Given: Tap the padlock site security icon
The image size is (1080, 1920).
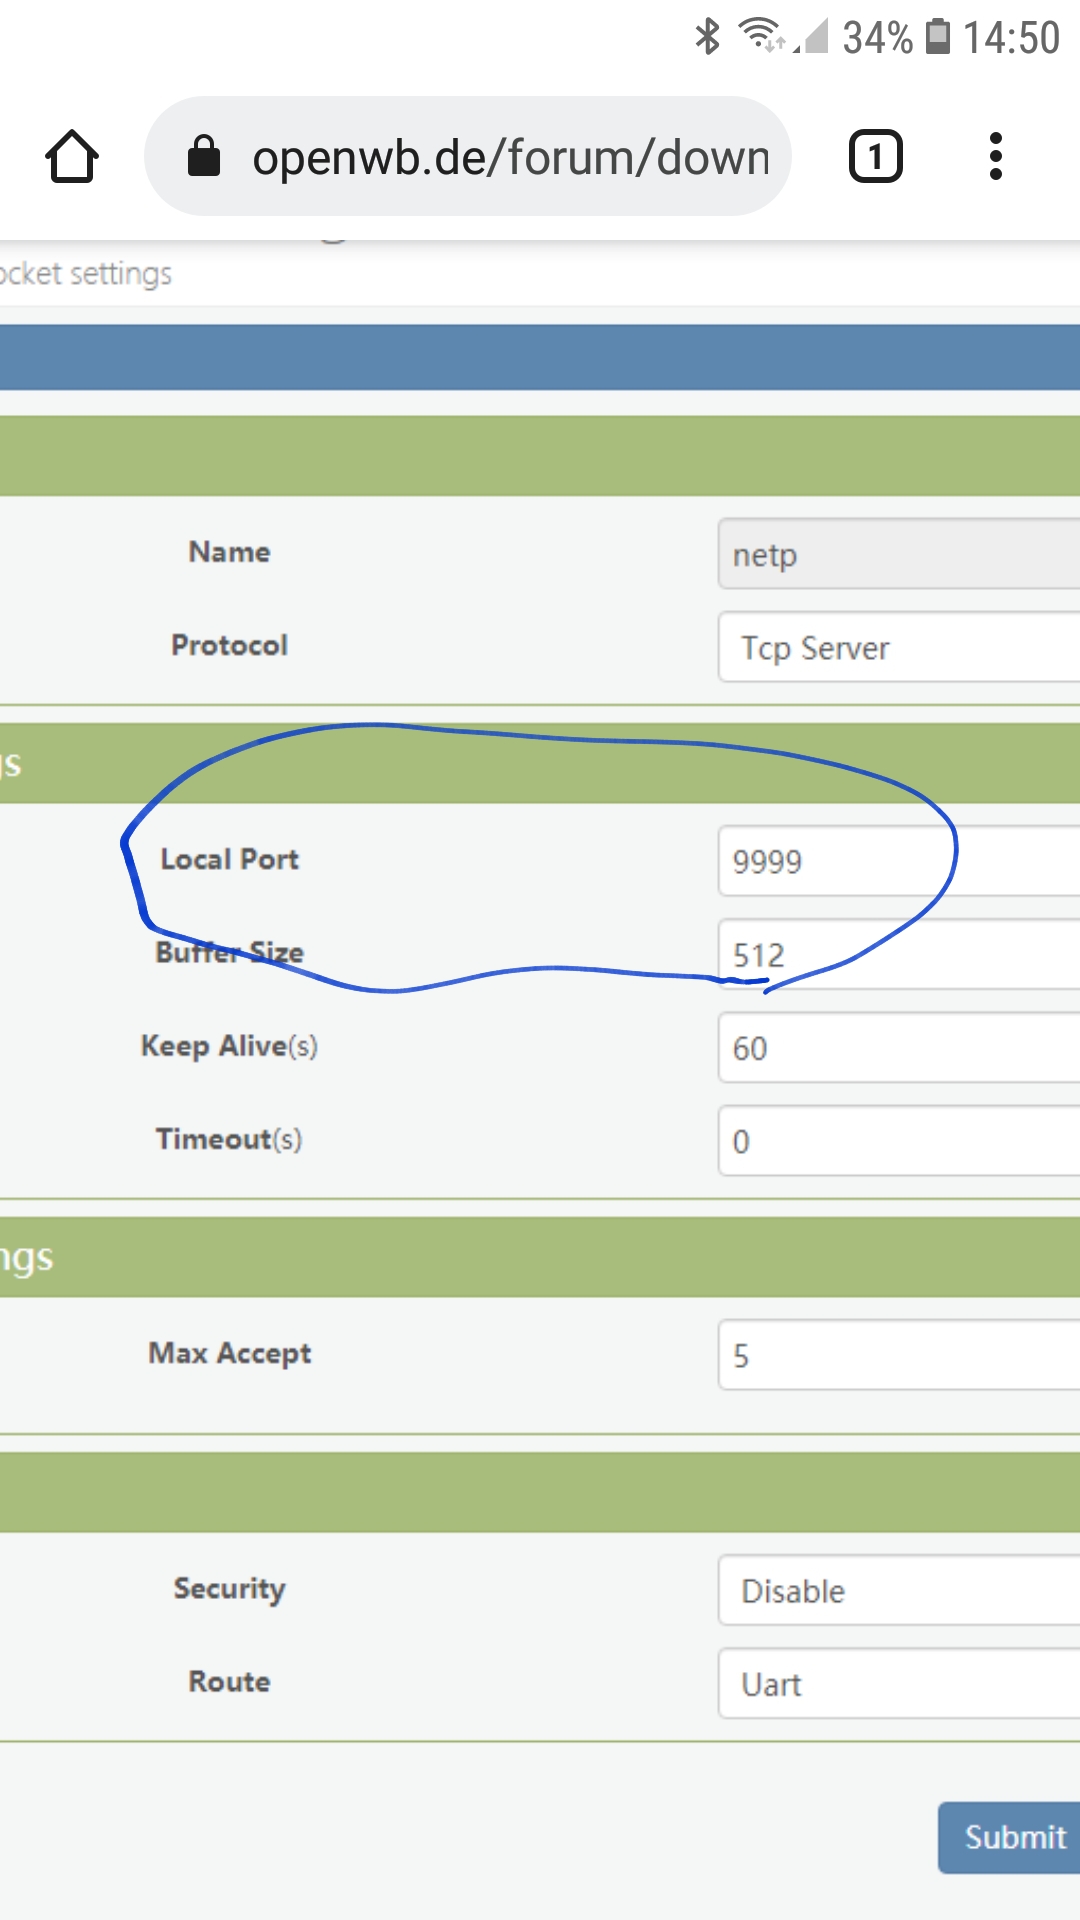Looking at the screenshot, I should click(204, 156).
